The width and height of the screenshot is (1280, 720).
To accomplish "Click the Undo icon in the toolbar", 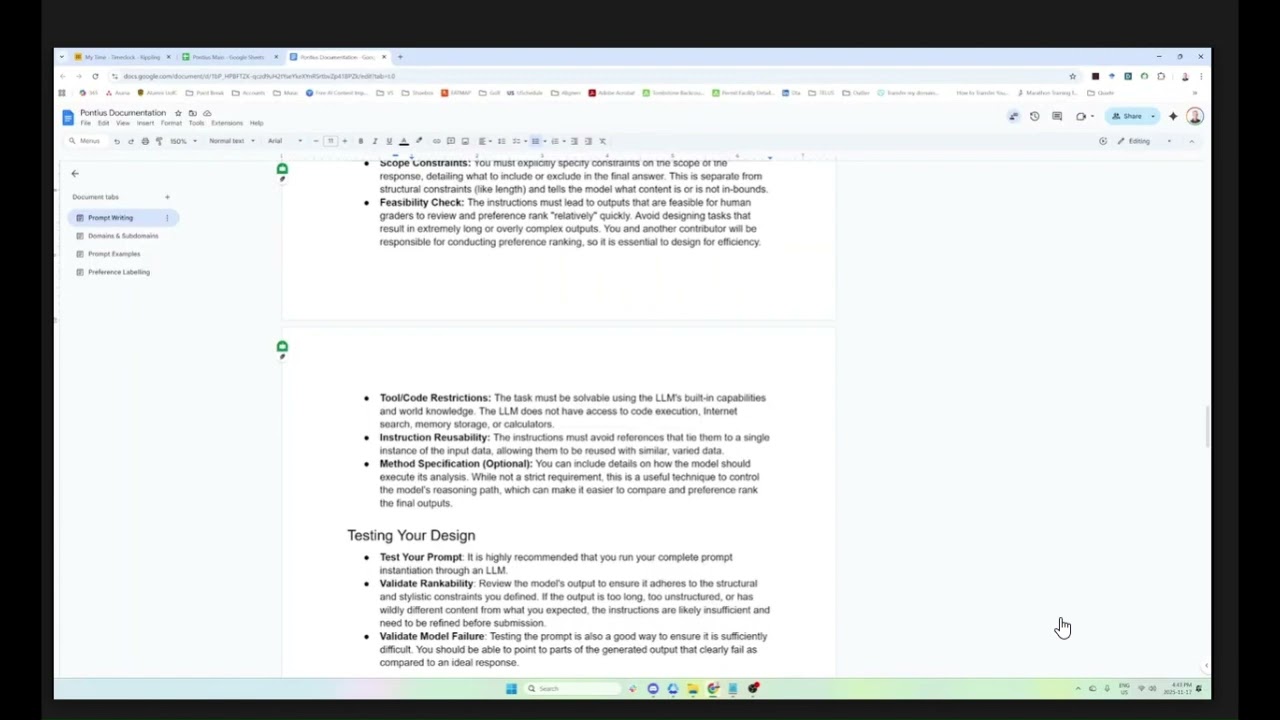I will pos(116,141).
